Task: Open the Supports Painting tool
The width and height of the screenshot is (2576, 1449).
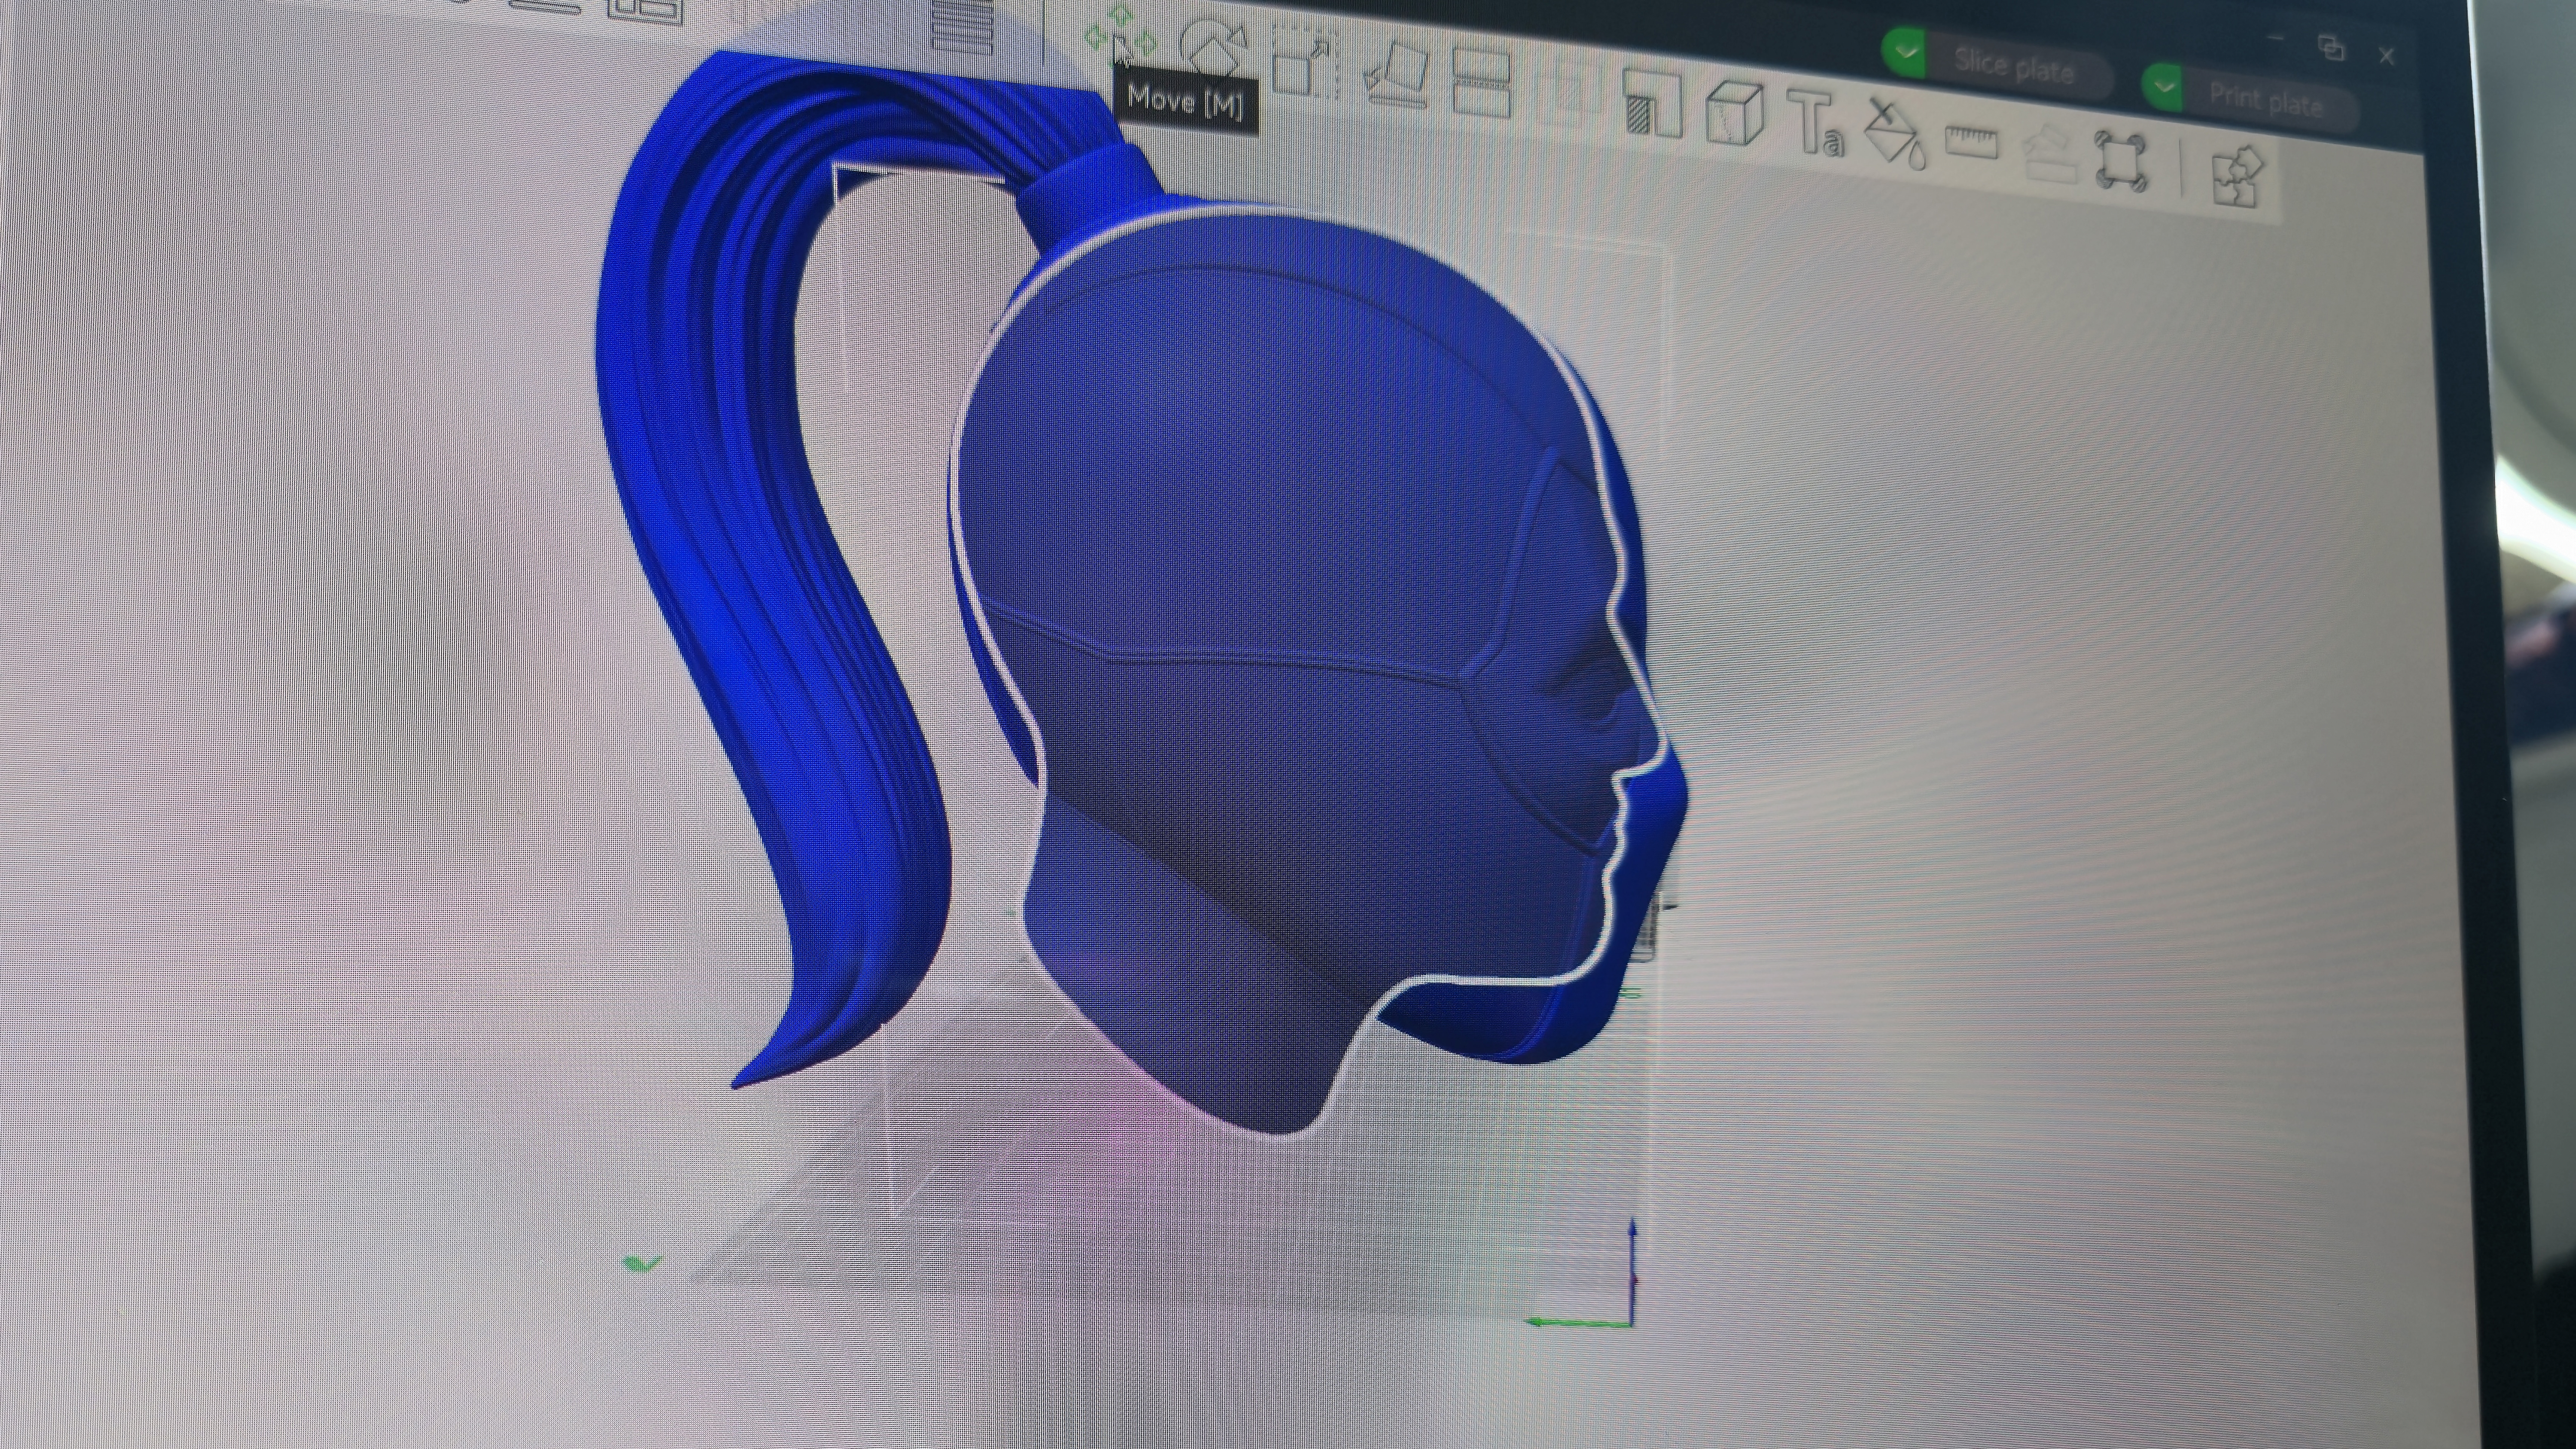Action: tap(1652, 104)
